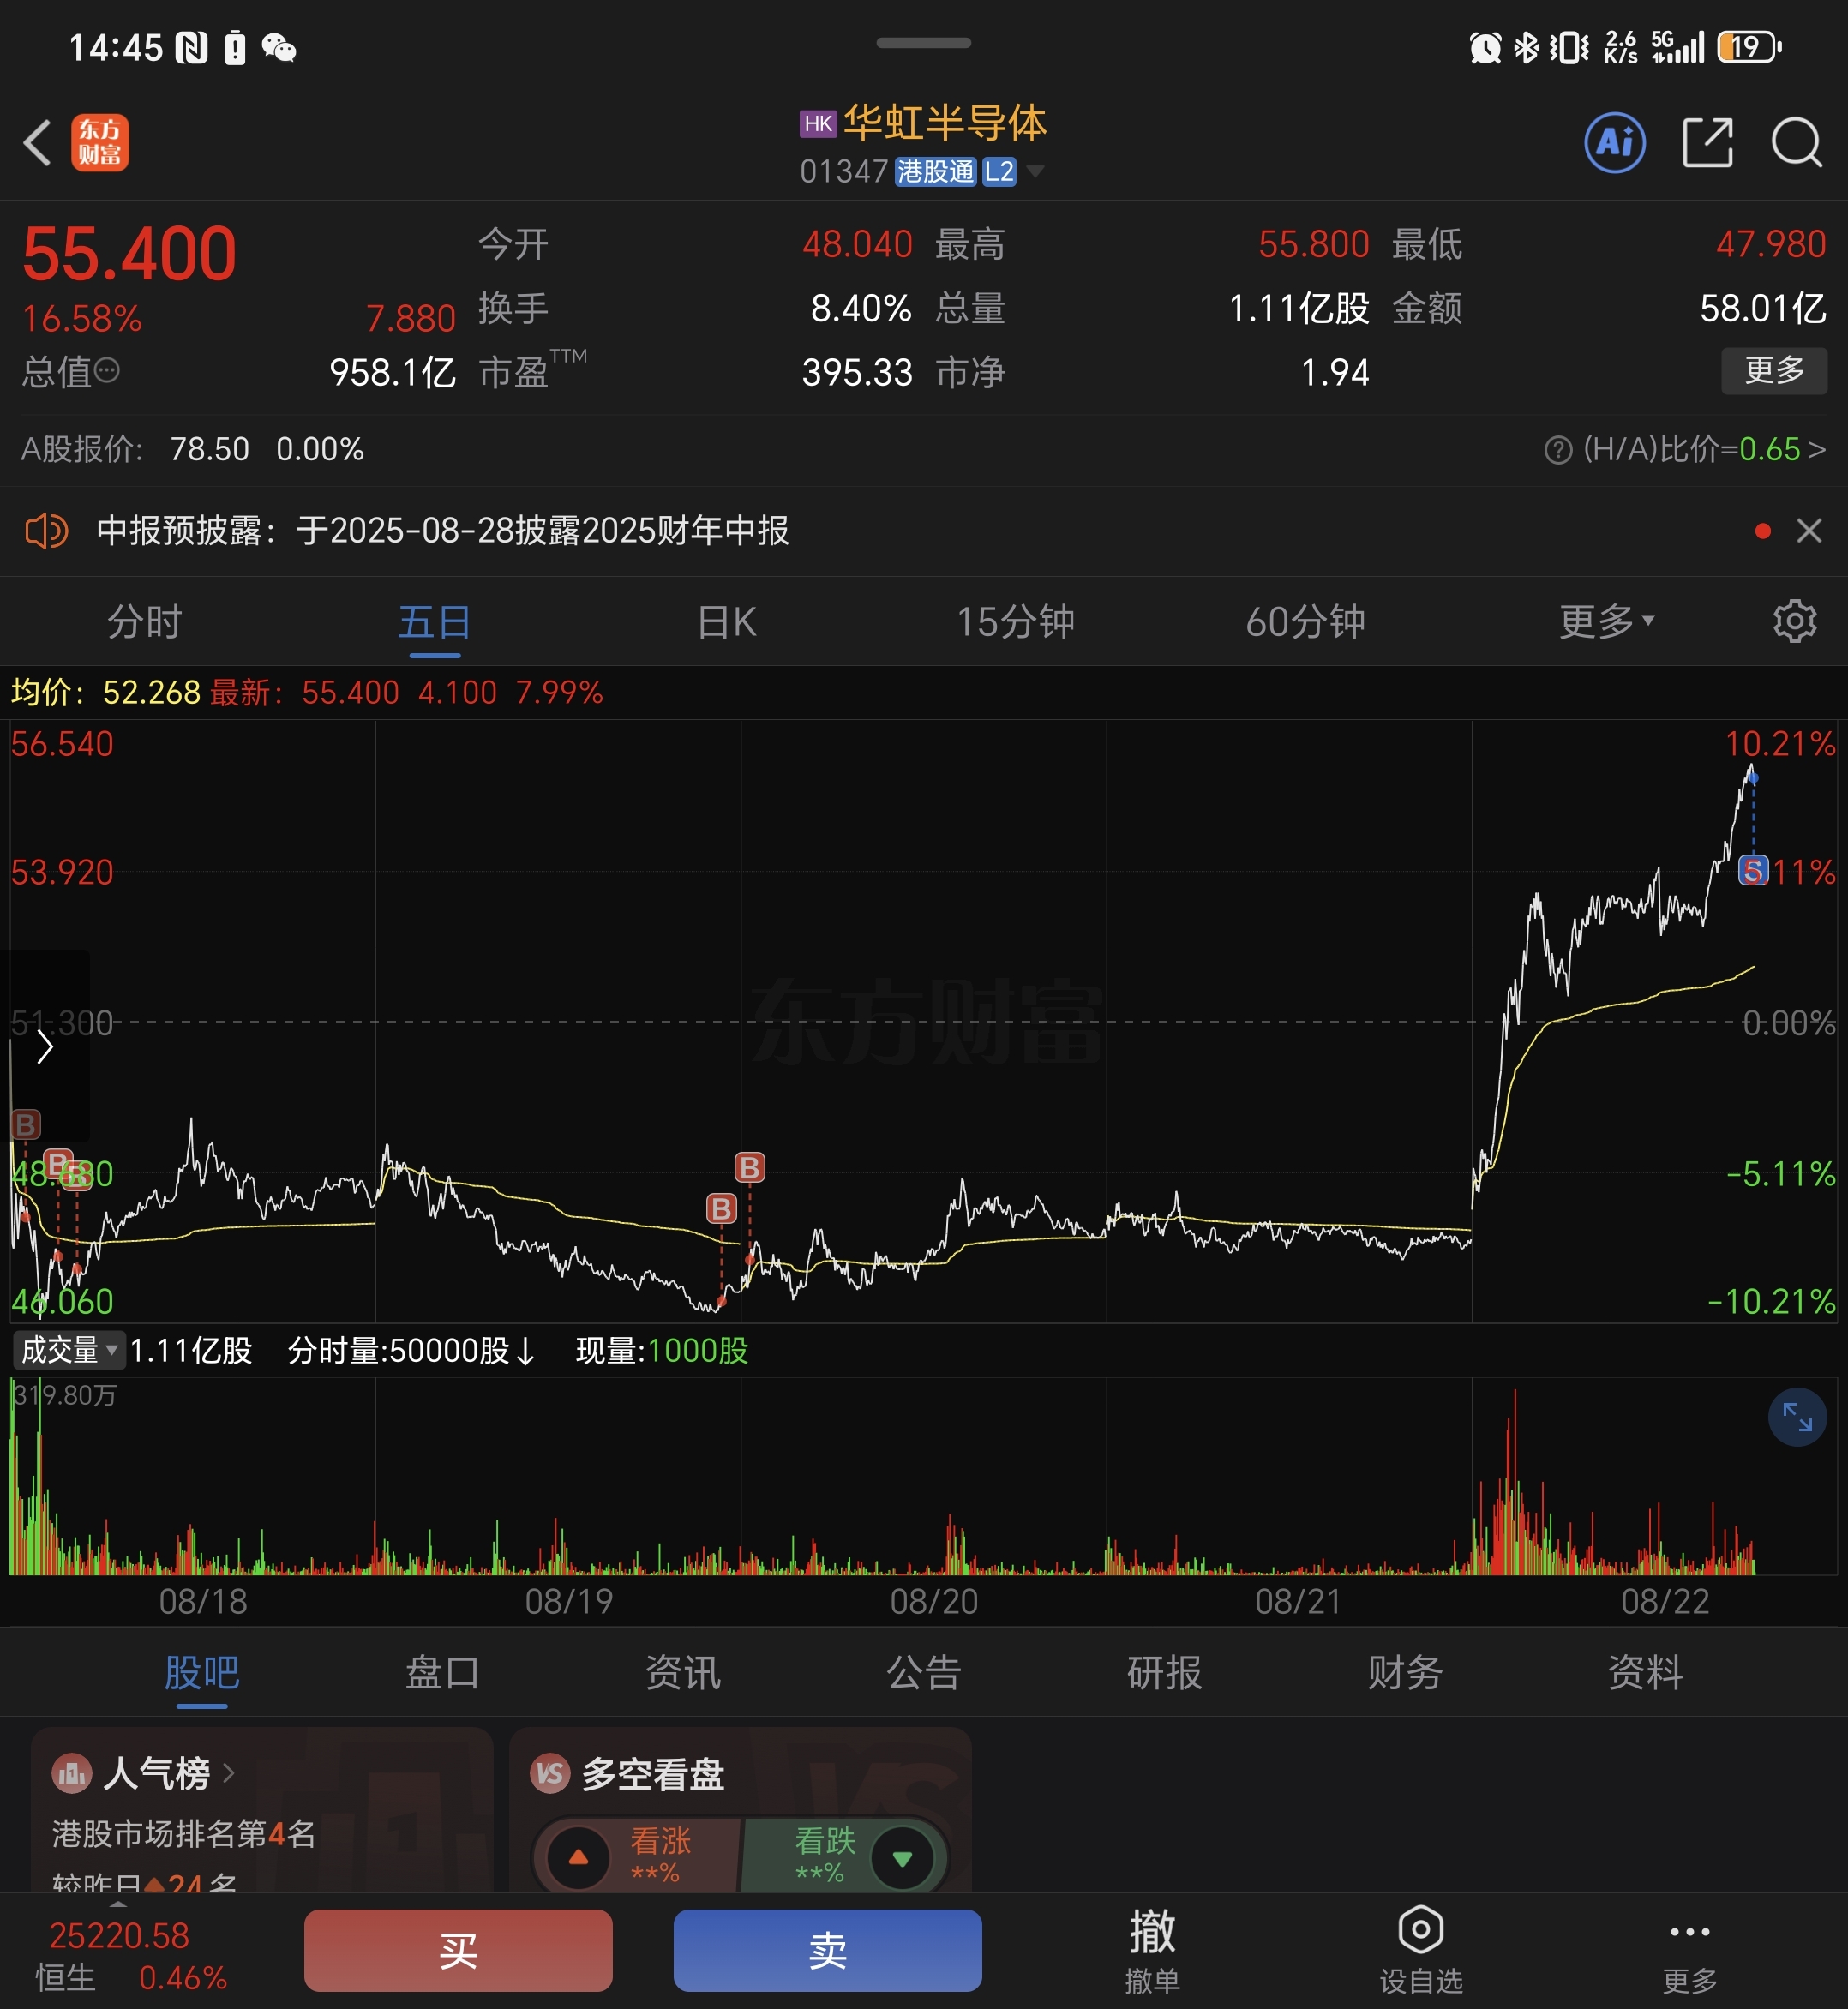1848x2009 pixels.
Task: Tap the 现量 1000股 readout
Action: point(662,1351)
